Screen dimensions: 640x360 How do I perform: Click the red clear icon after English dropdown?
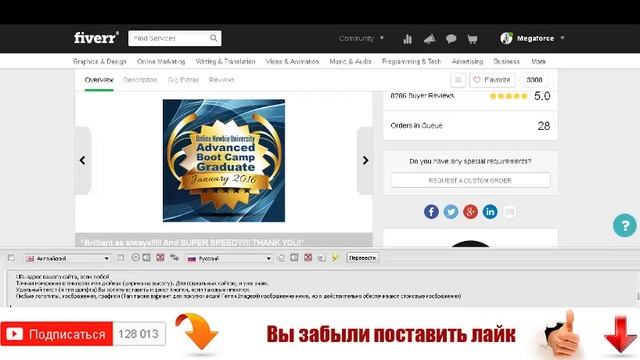(160, 258)
